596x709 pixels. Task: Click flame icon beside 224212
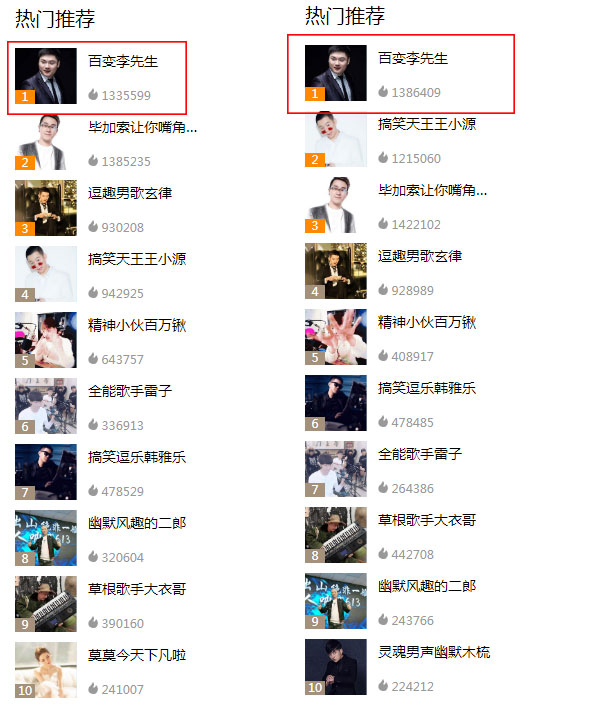point(383,685)
